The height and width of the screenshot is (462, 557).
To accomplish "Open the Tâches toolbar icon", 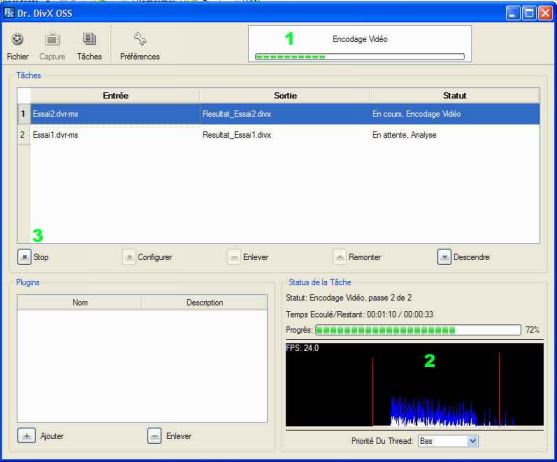I will (x=89, y=39).
